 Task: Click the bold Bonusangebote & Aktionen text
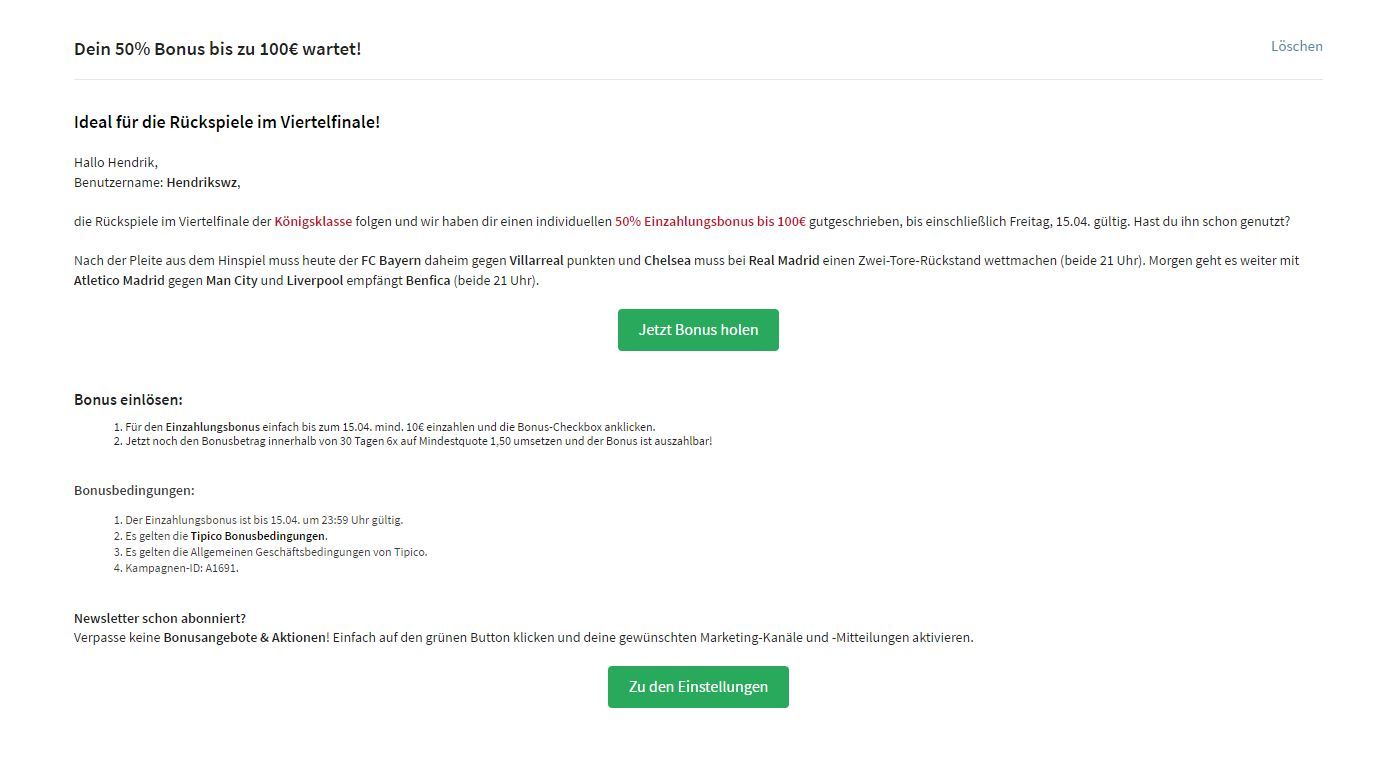pyautogui.click(x=245, y=638)
